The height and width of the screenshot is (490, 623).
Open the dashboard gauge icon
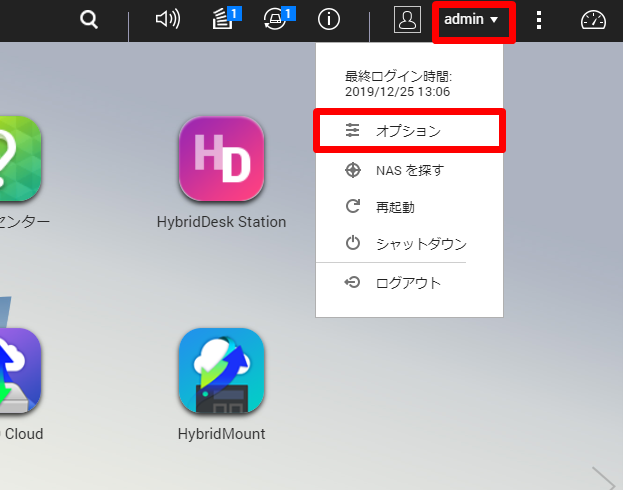coord(593,20)
